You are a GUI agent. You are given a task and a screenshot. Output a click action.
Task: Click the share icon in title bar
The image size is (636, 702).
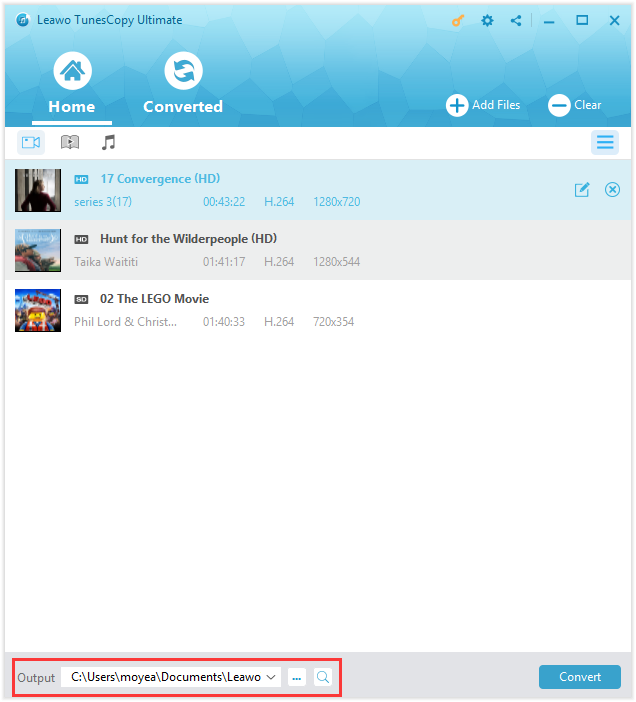[x=516, y=21]
